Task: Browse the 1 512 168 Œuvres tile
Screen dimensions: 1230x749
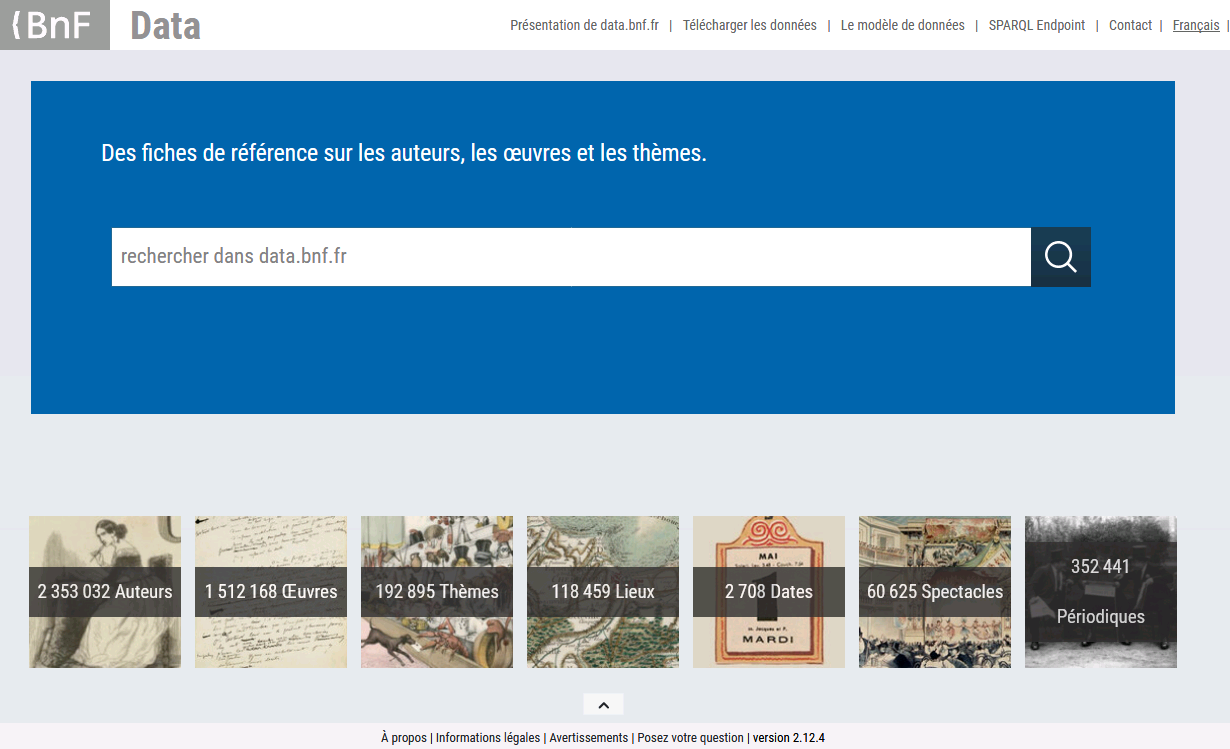Action: 271,592
